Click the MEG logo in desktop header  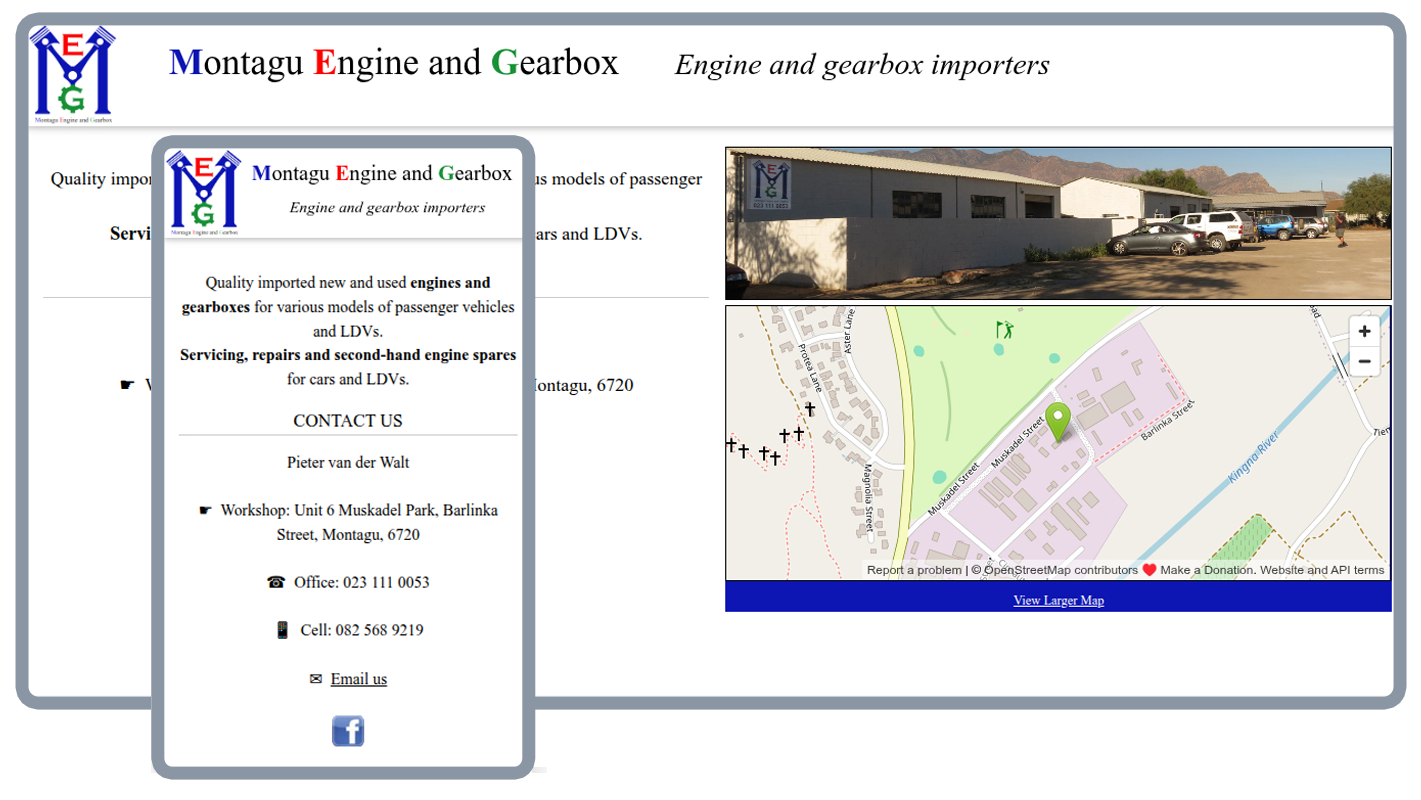point(73,75)
